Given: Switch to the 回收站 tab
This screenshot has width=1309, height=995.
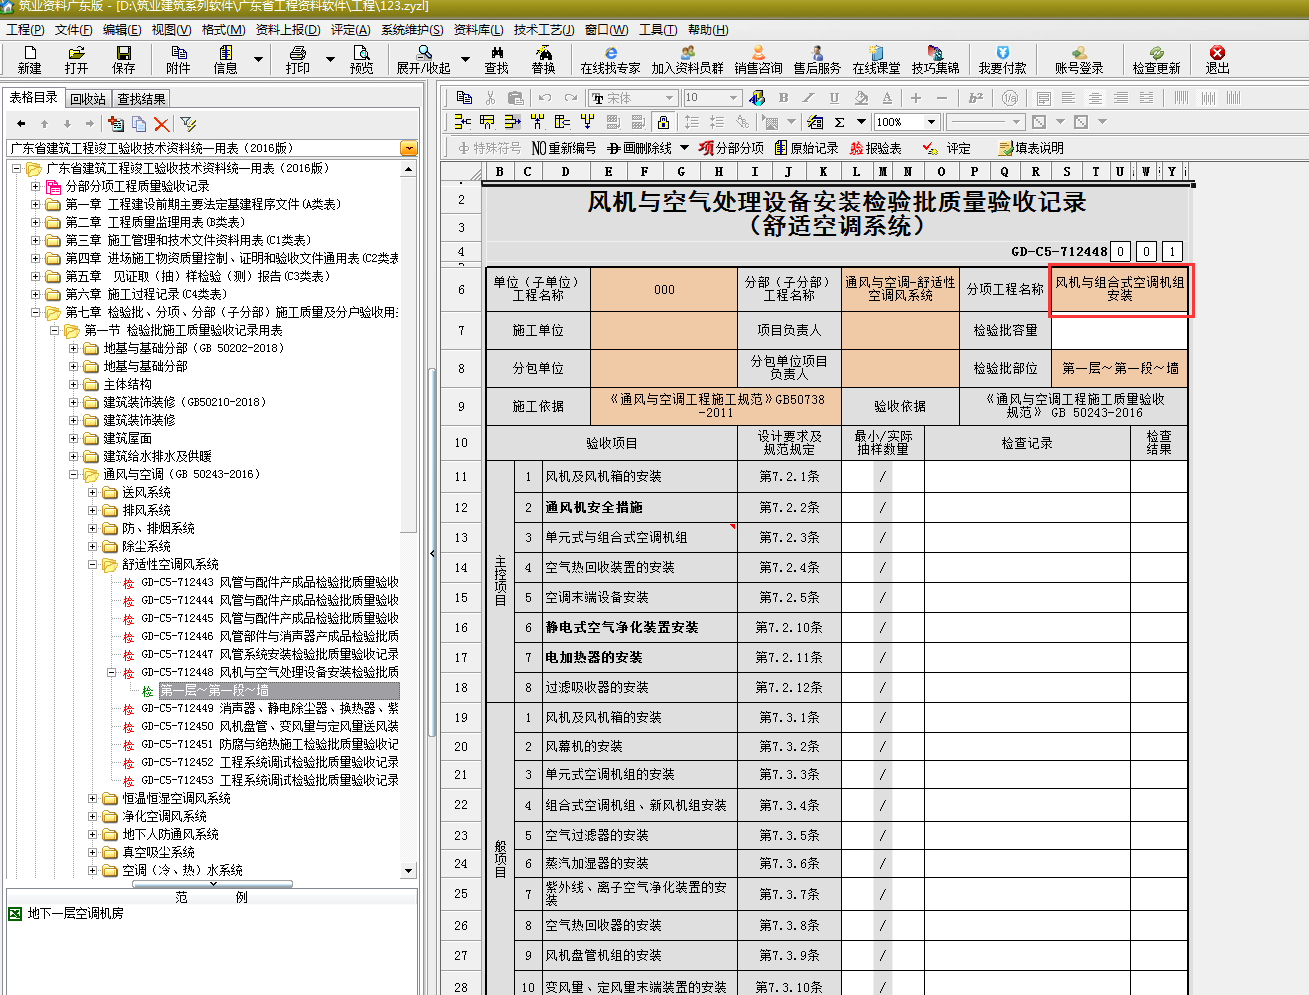Looking at the screenshot, I should click(88, 98).
